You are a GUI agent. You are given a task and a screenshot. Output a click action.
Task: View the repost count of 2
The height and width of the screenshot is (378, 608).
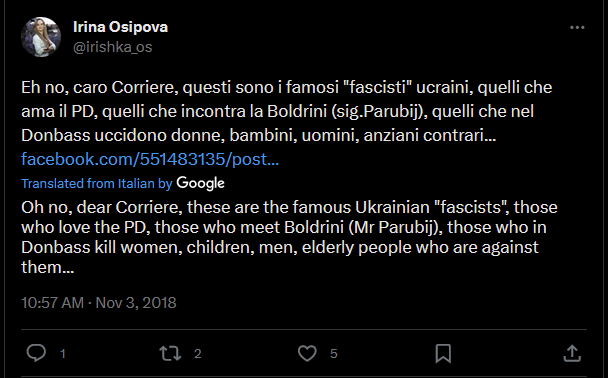(198, 354)
